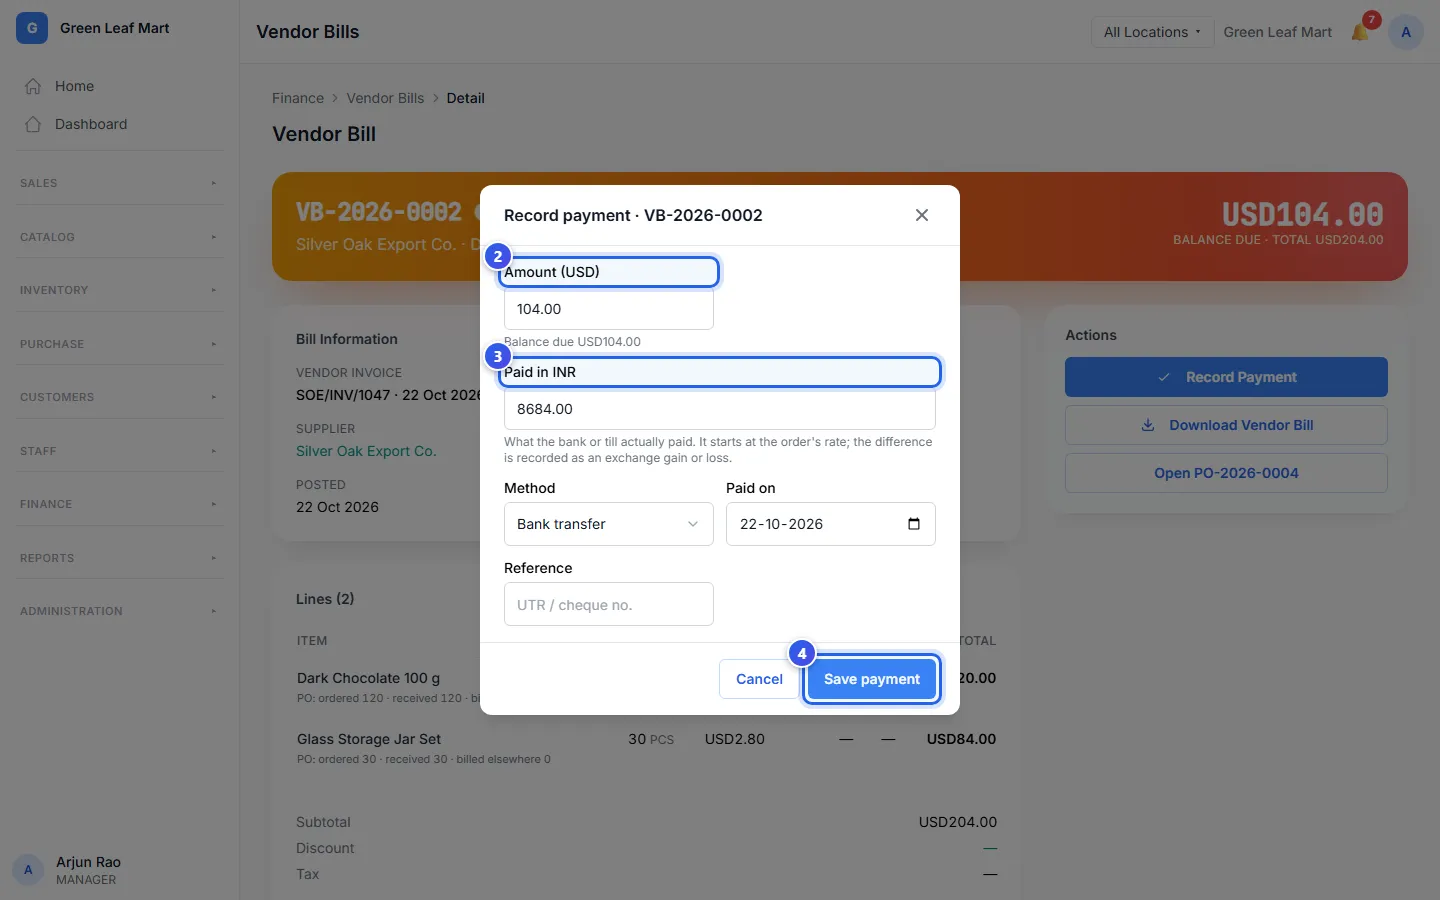Viewport: 1440px width, 900px height.
Task: Focus the Reference UTR / cheque field
Action: pyautogui.click(x=609, y=604)
